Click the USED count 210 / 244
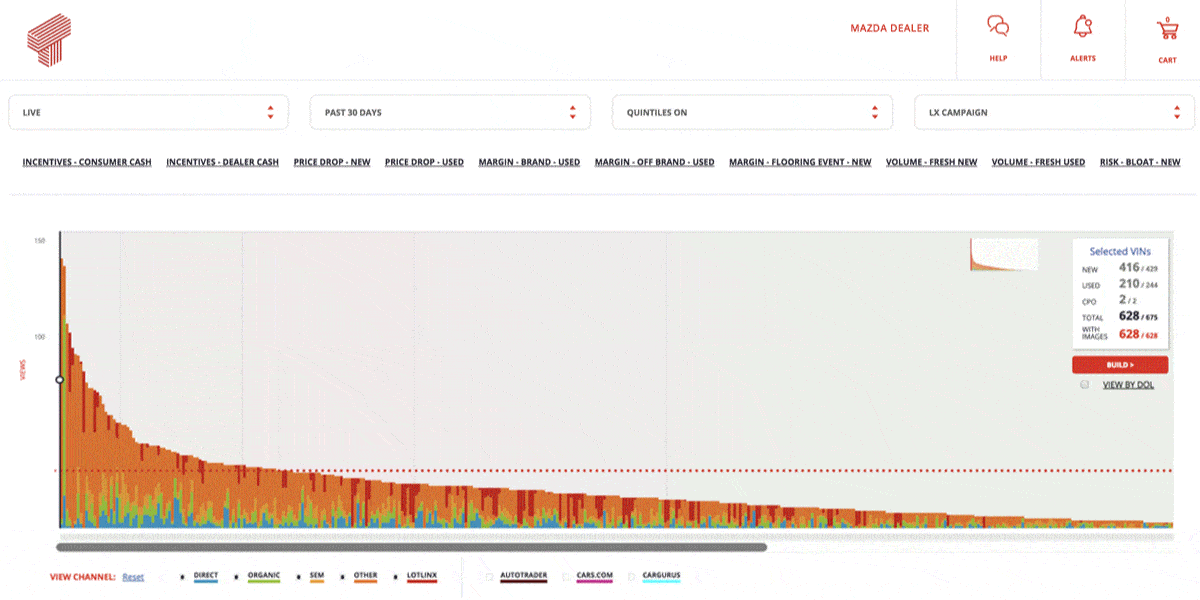Image resolution: width=1200 pixels, height=600 pixels. pos(1138,284)
